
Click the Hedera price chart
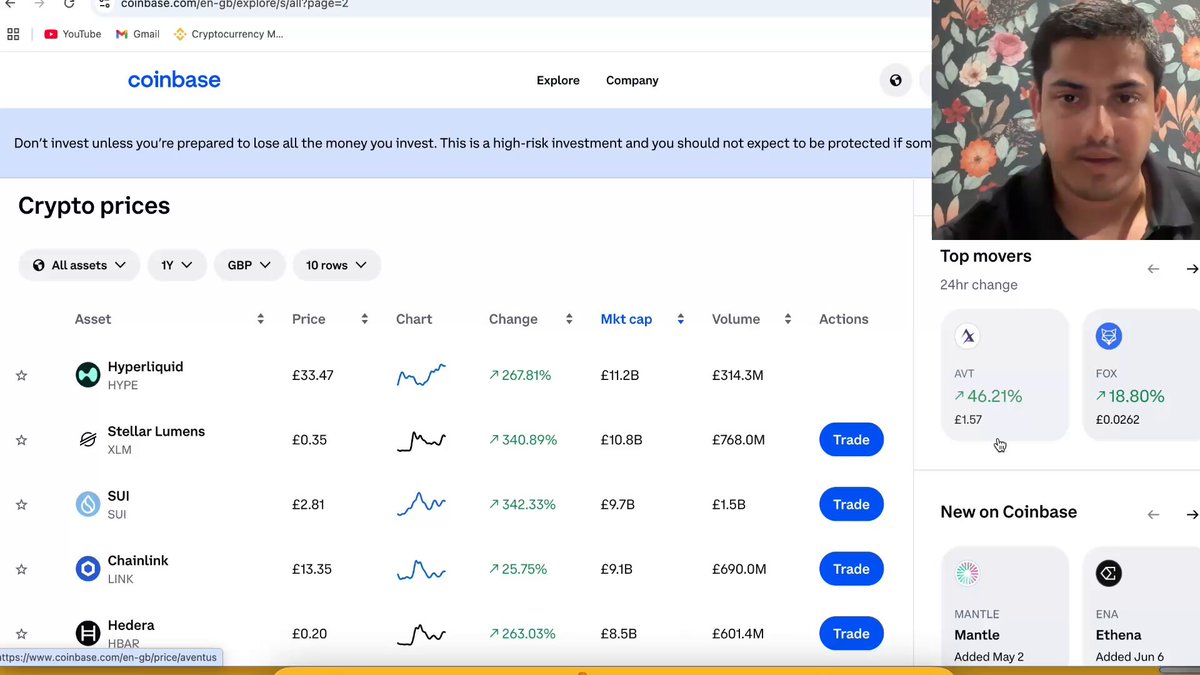pos(421,633)
